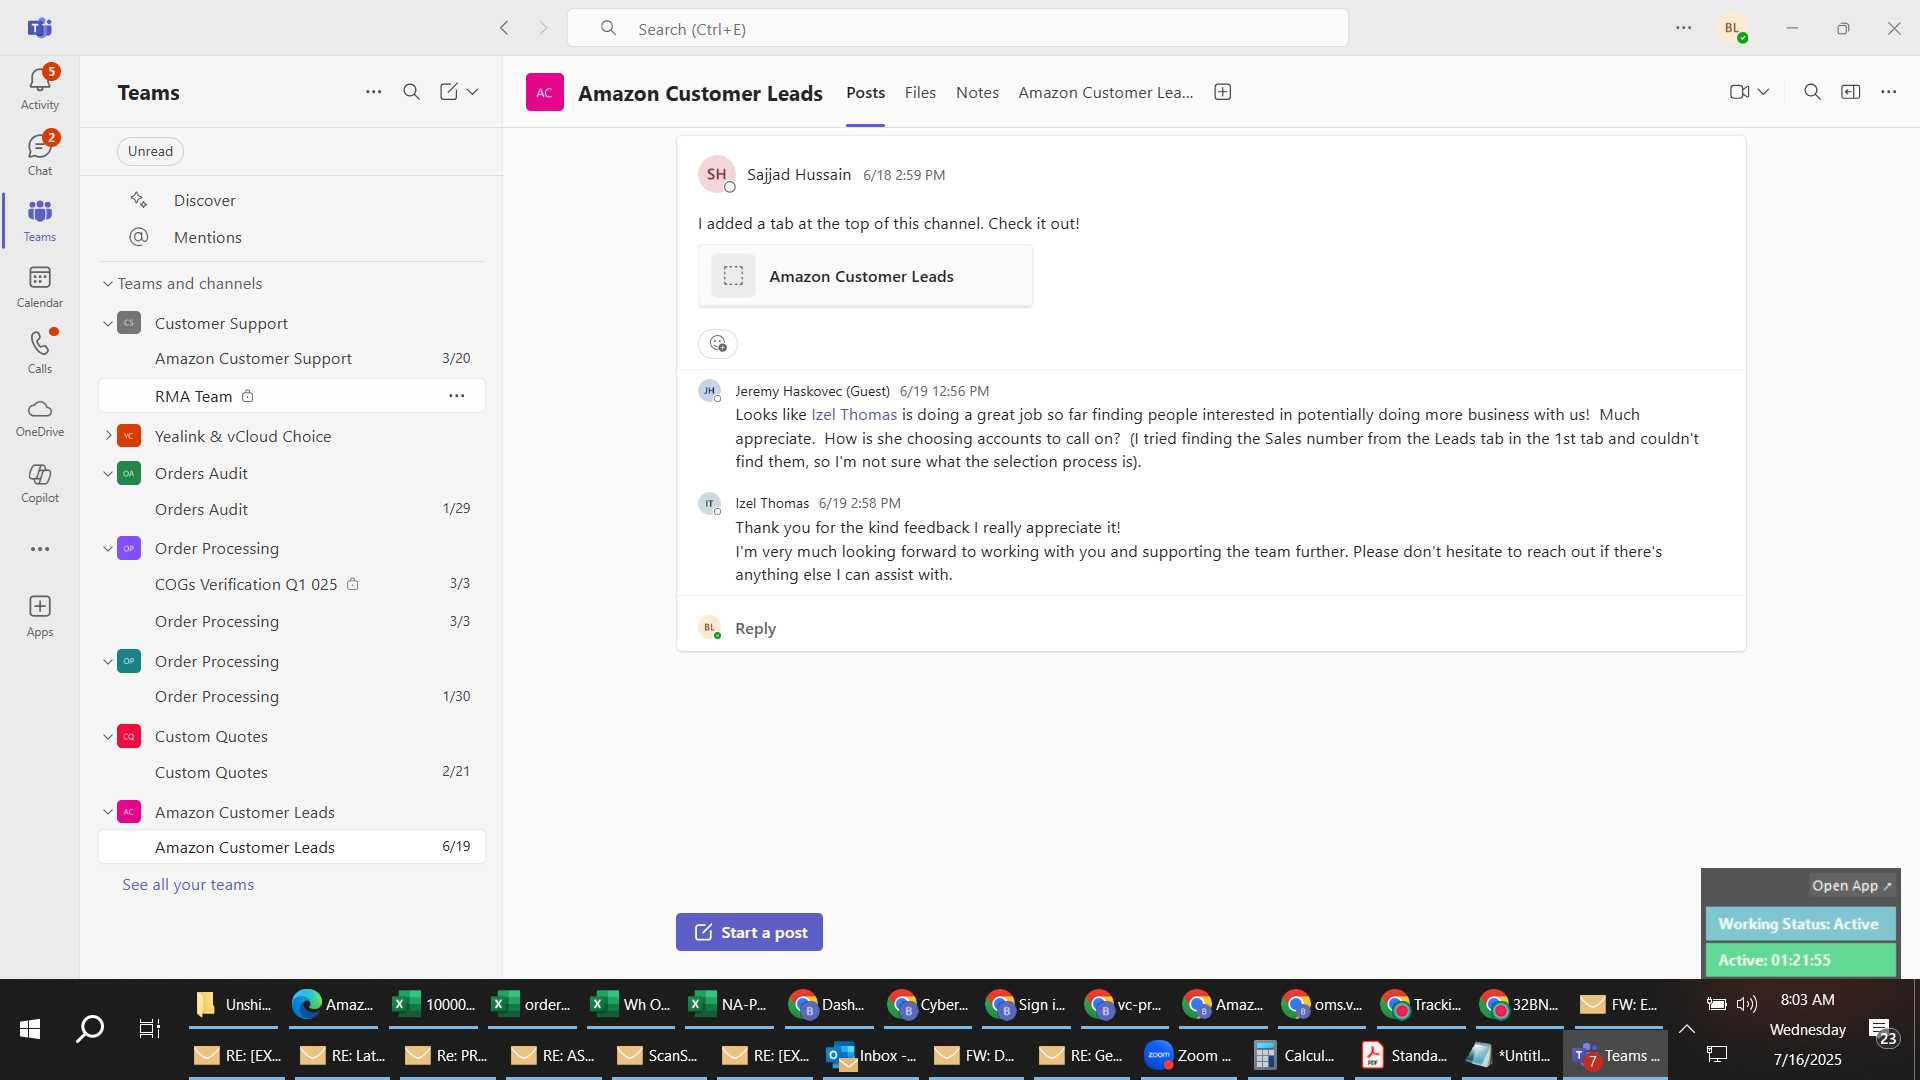Switch to Zoom in the taskbar
1920x1080 pixels.
pos(1190,1055)
